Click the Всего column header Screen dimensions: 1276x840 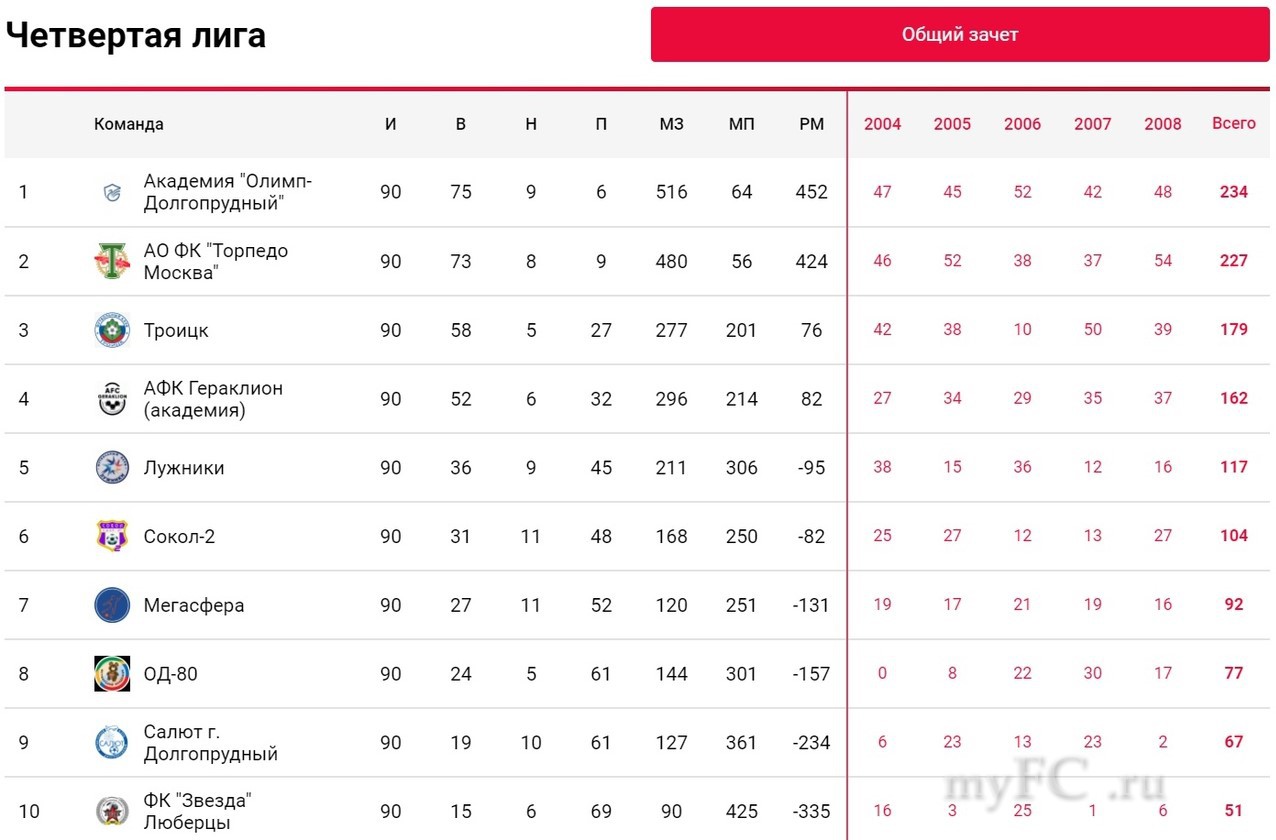1233,123
